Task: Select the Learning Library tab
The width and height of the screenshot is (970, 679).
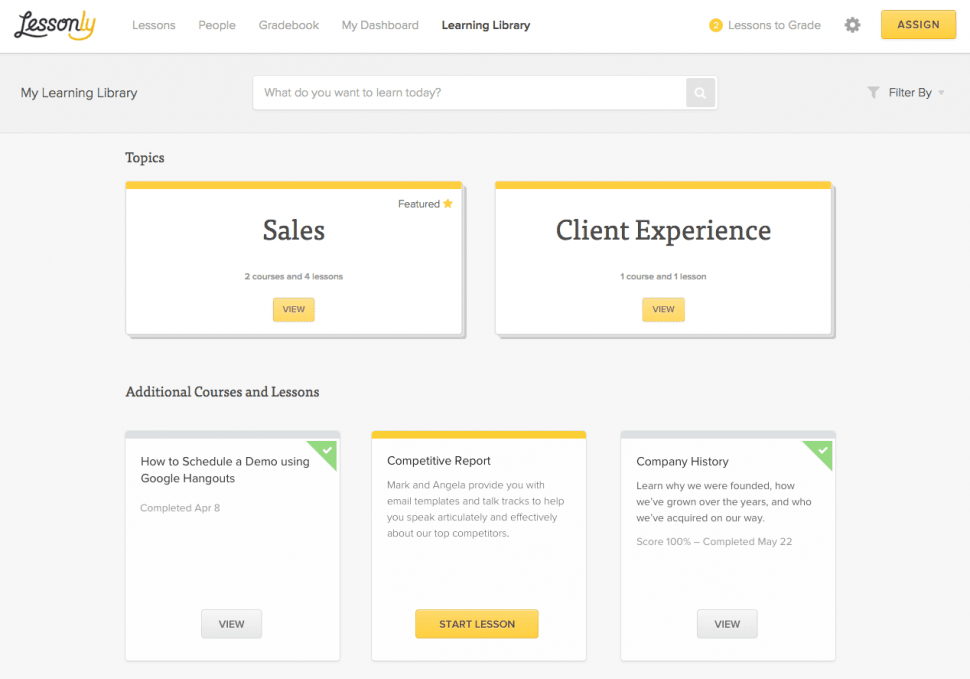Action: point(486,25)
